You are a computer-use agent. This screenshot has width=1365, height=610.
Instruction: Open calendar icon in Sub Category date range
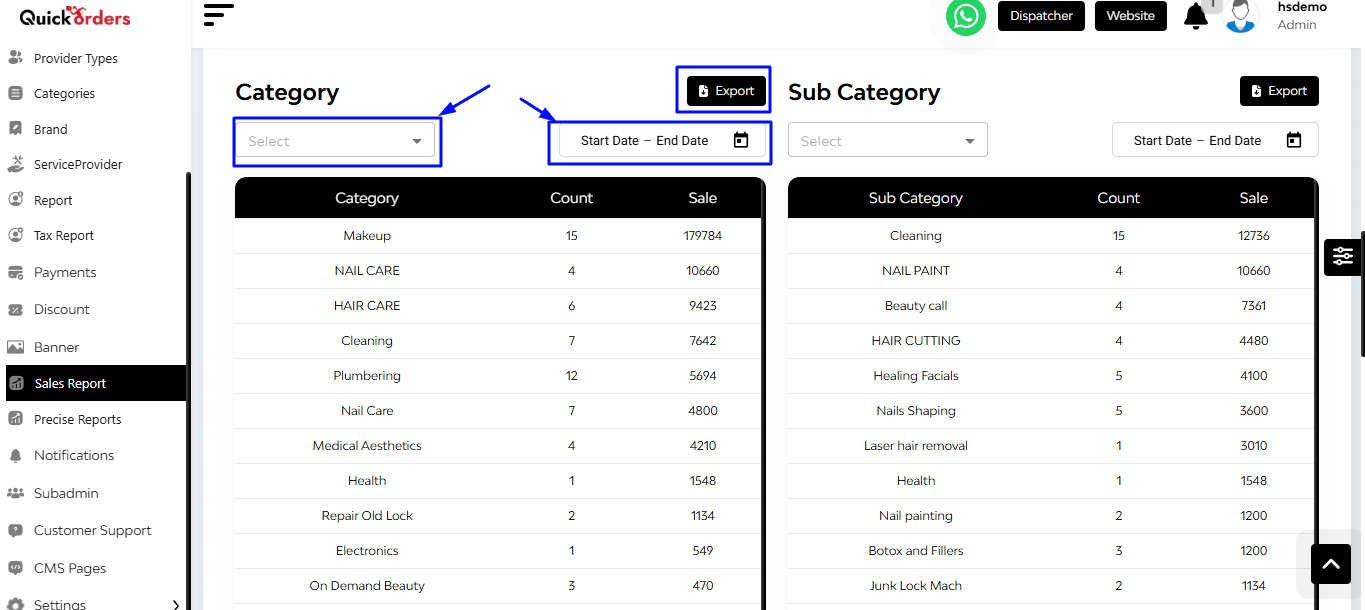pos(1294,140)
